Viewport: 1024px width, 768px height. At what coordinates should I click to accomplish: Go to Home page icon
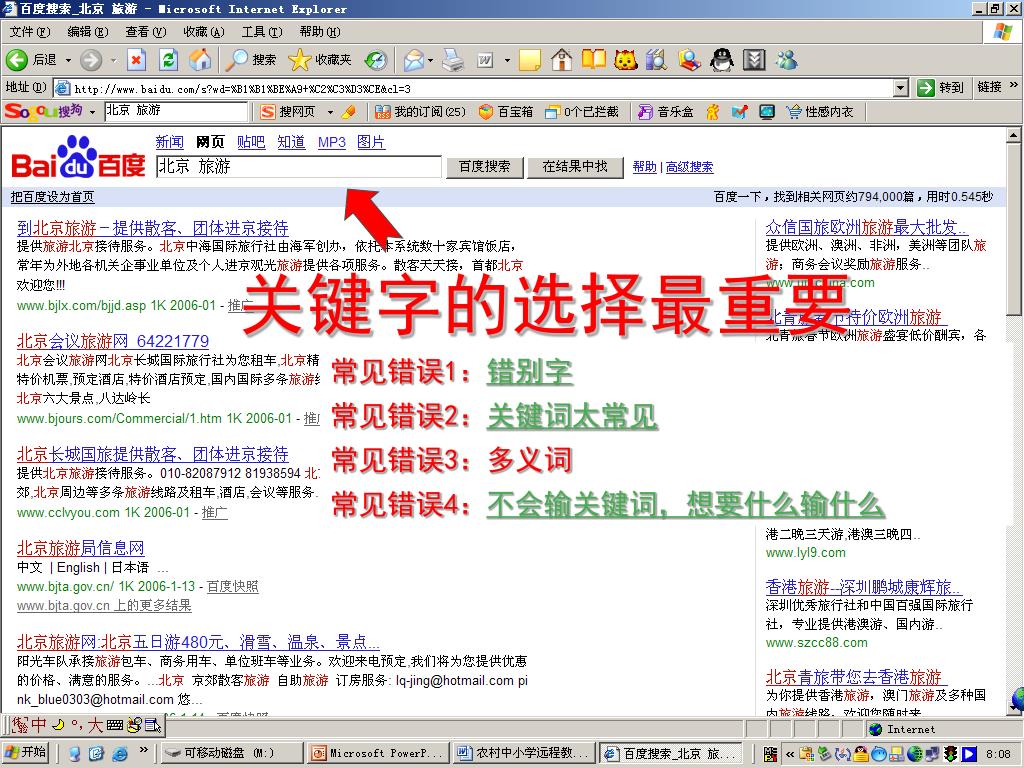(200, 60)
